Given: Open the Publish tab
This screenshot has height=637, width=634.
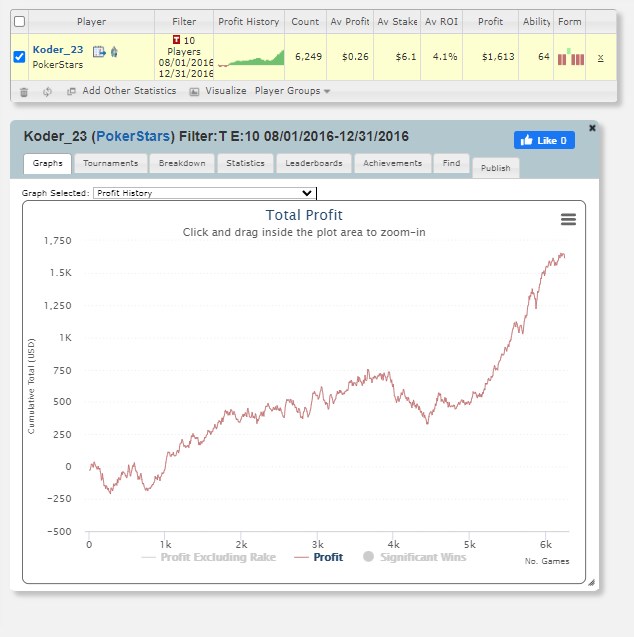Looking at the screenshot, I should pyautogui.click(x=496, y=168).
